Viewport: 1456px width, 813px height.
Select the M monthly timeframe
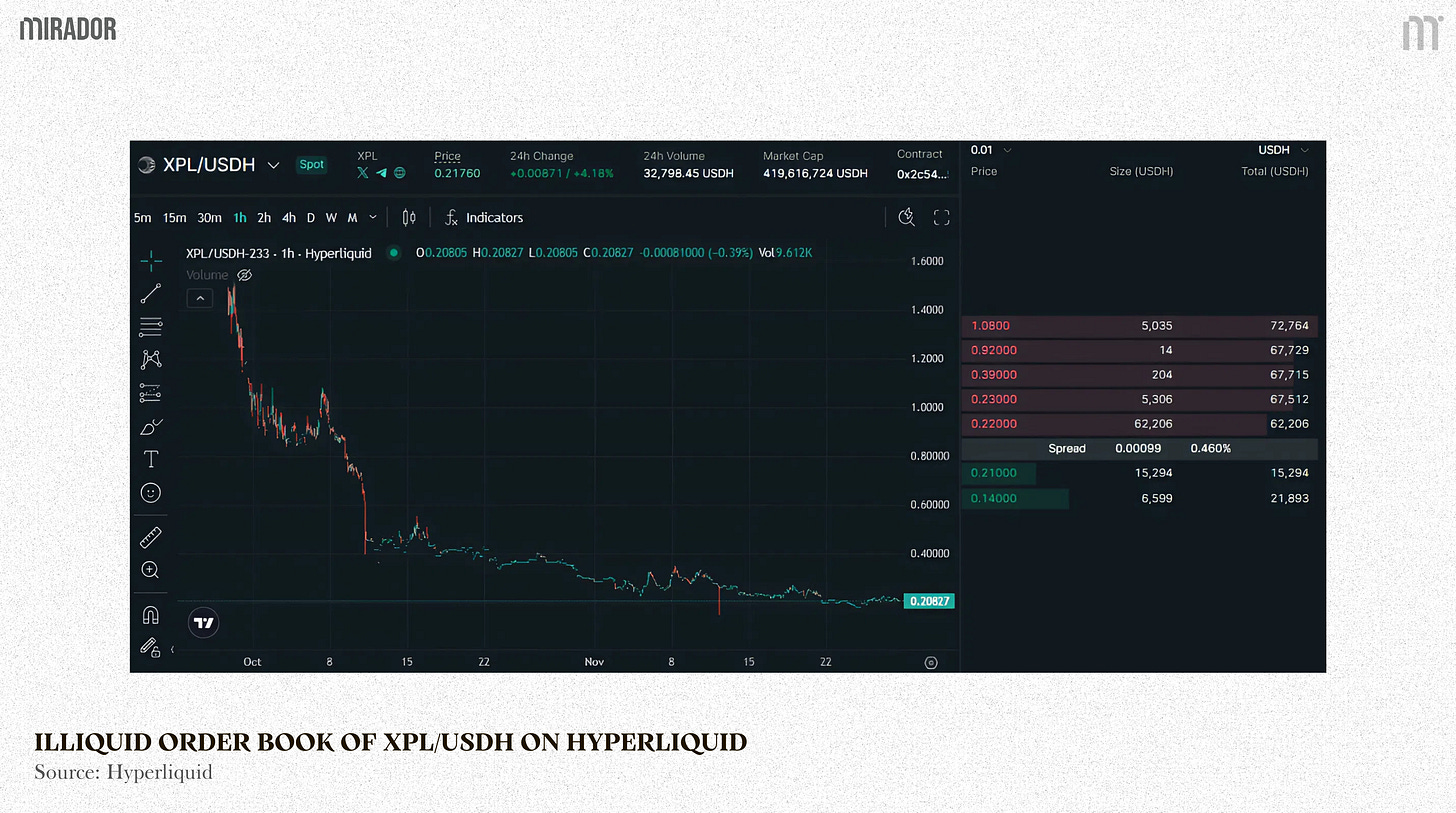[353, 217]
